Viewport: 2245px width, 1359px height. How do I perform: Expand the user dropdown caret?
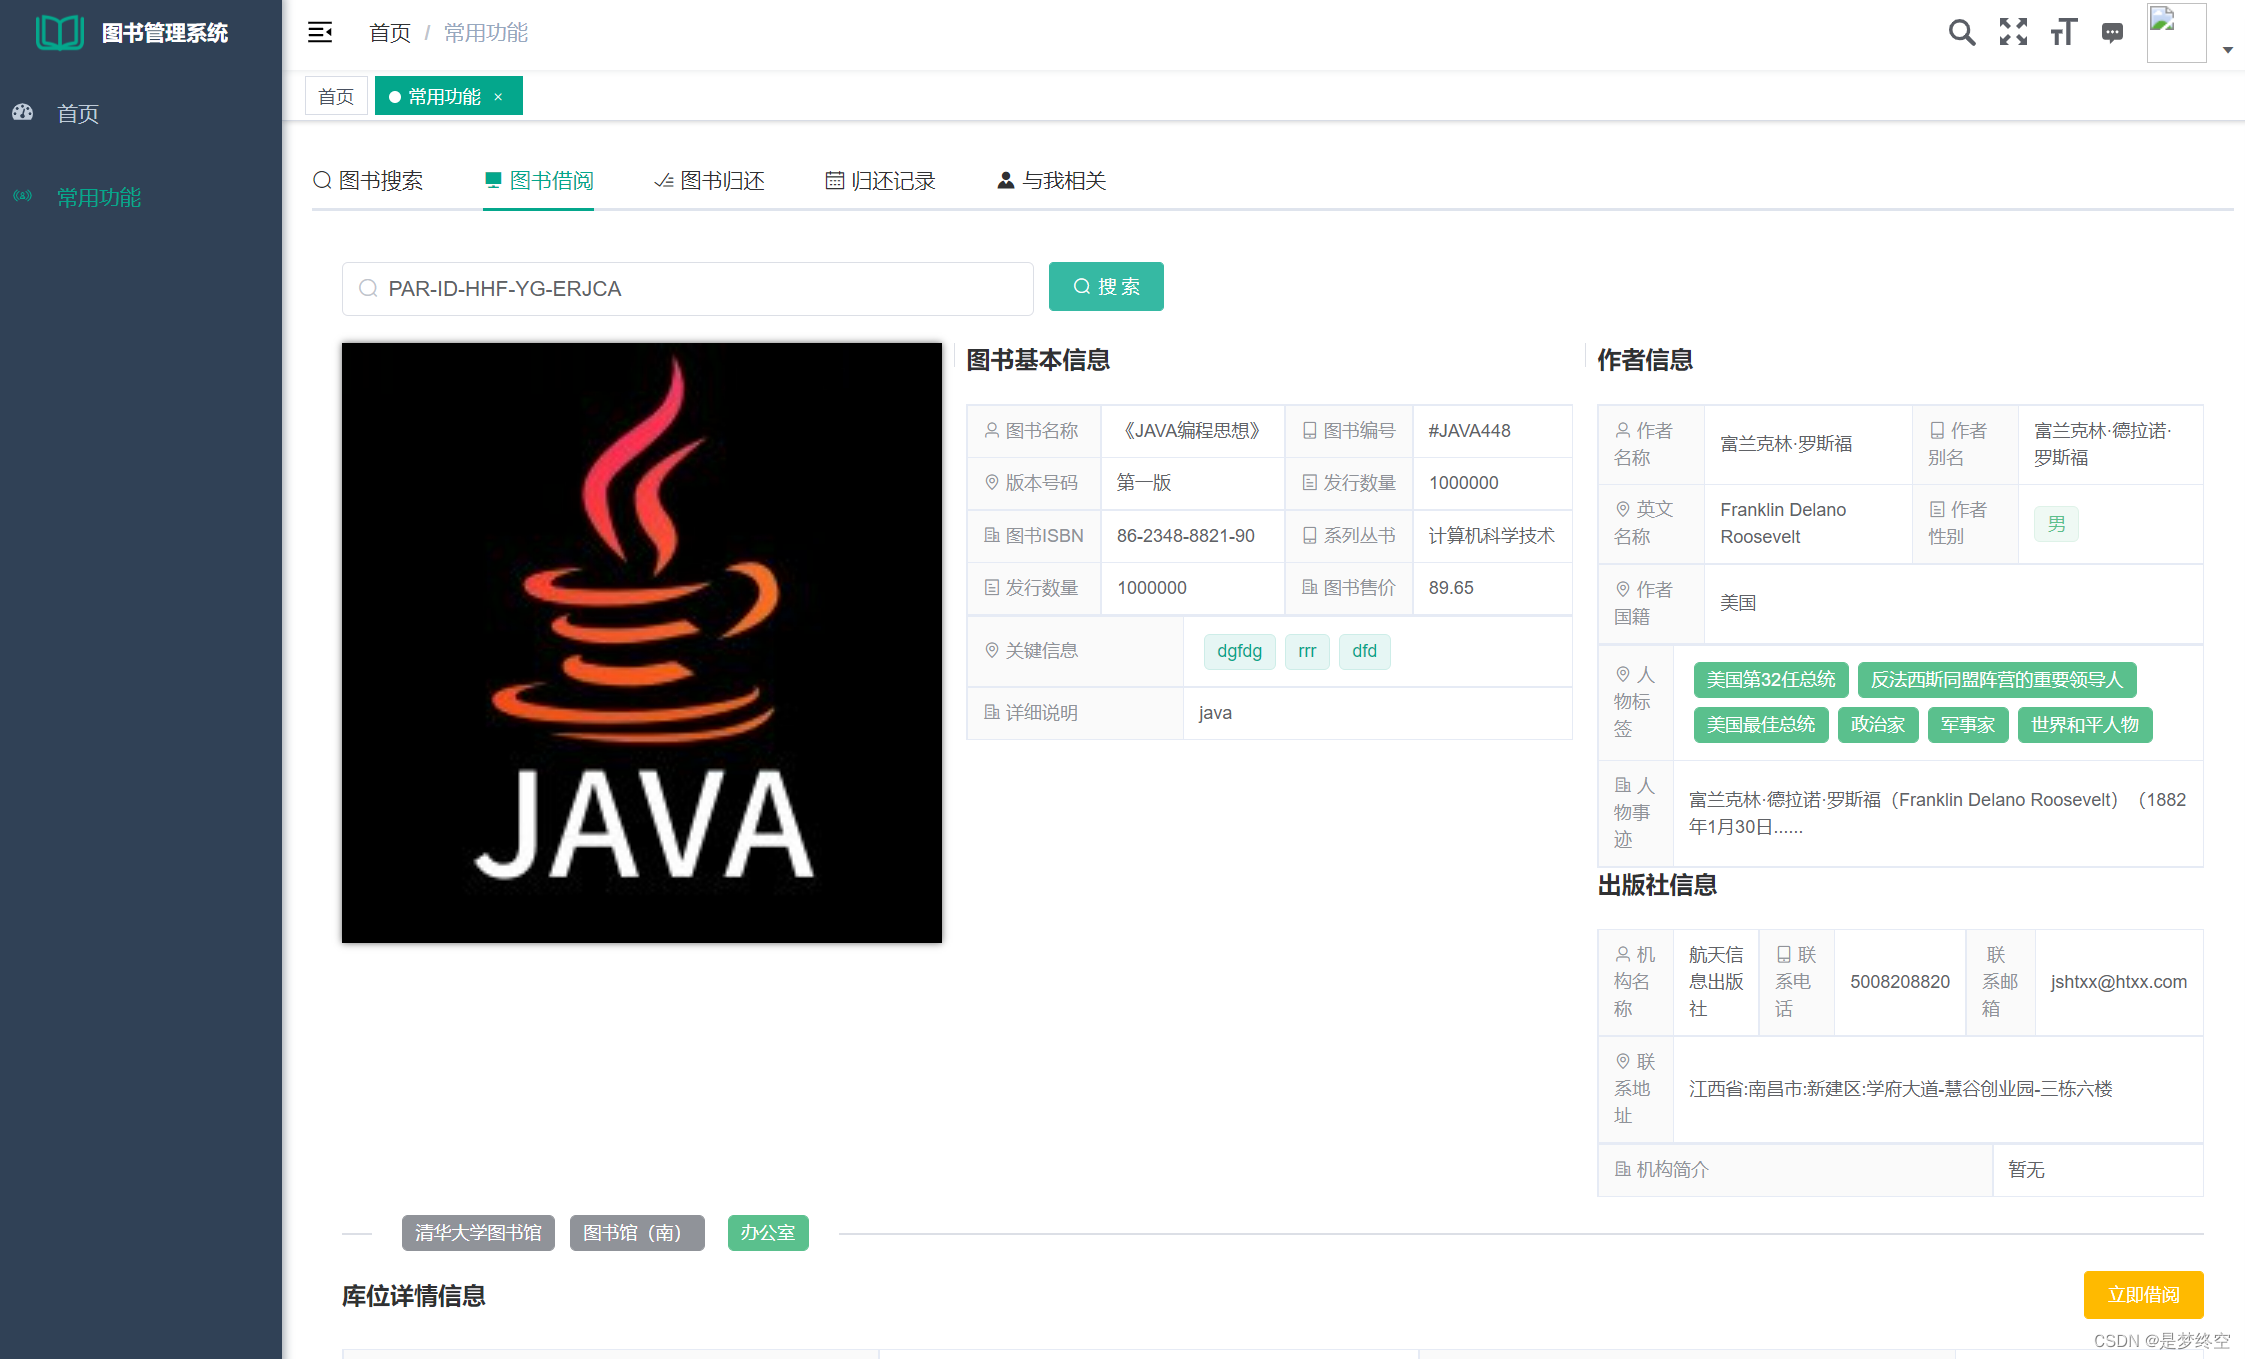2228,50
